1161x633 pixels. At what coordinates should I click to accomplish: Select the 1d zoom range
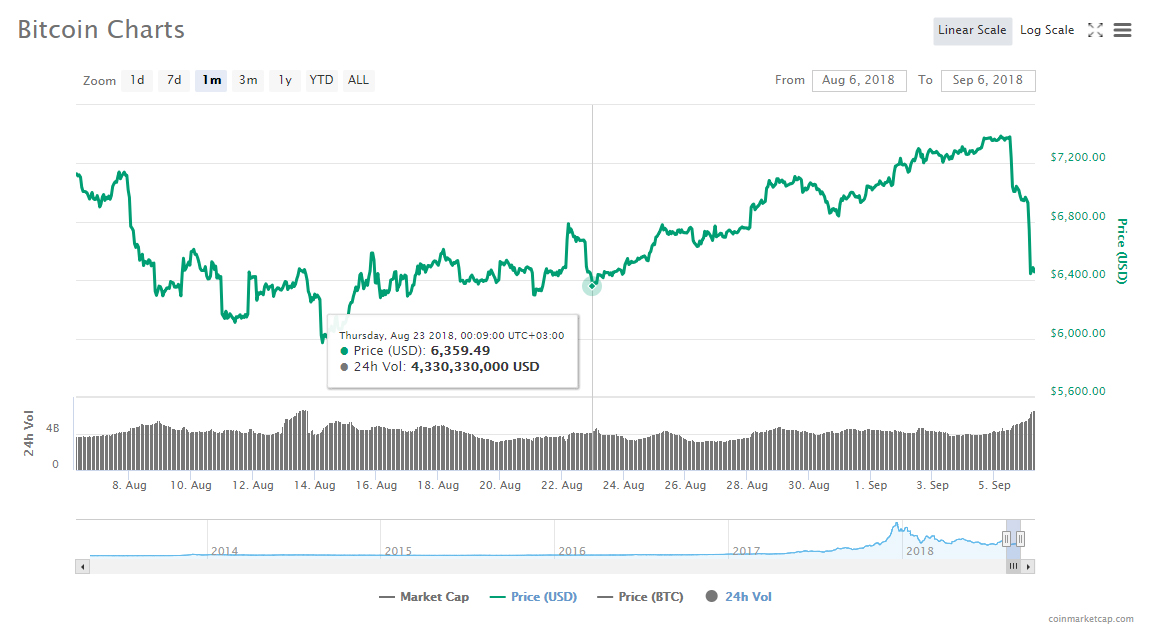tap(137, 80)
